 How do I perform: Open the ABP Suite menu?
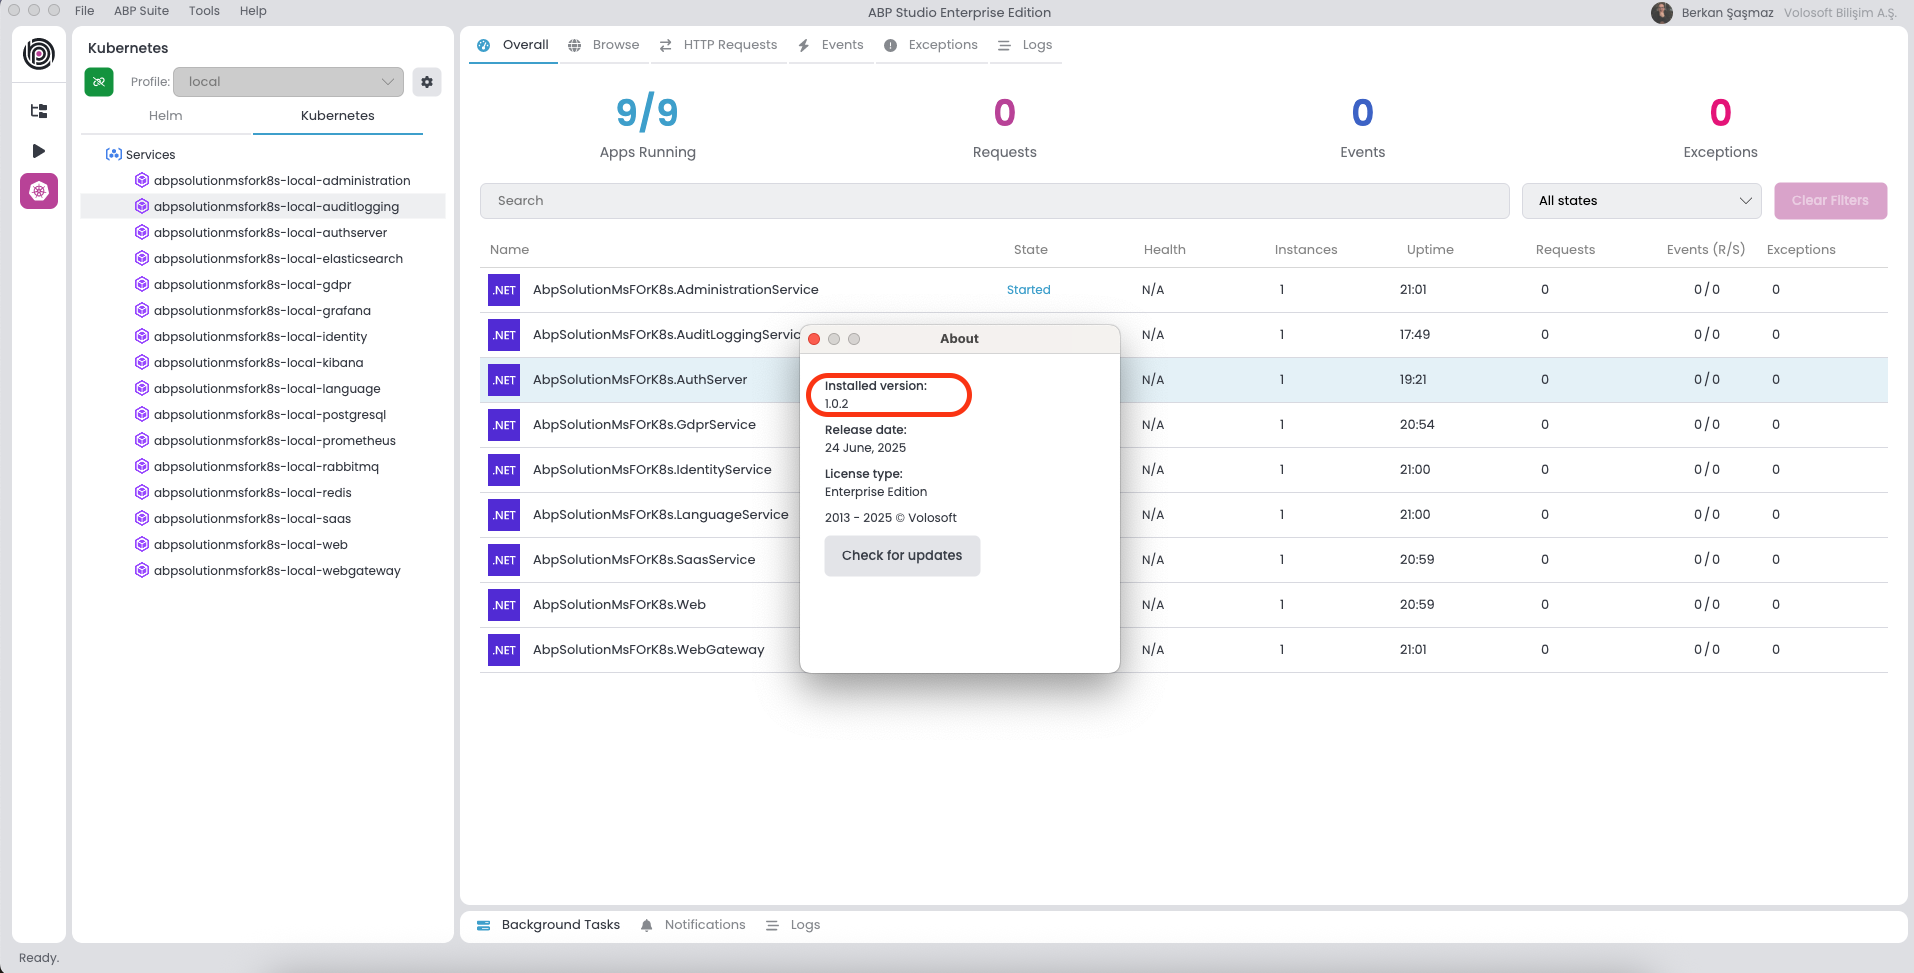tap(141, 11)
